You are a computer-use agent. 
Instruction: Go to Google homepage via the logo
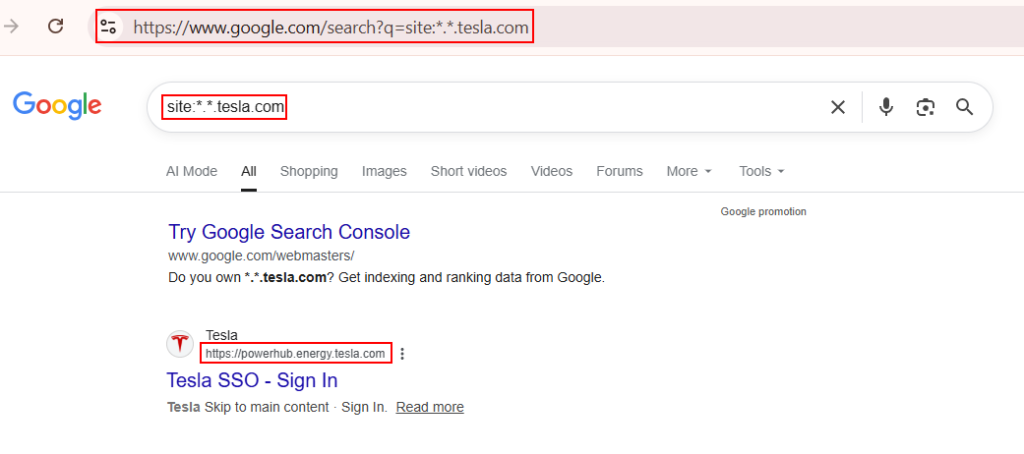tap(57, 105)
